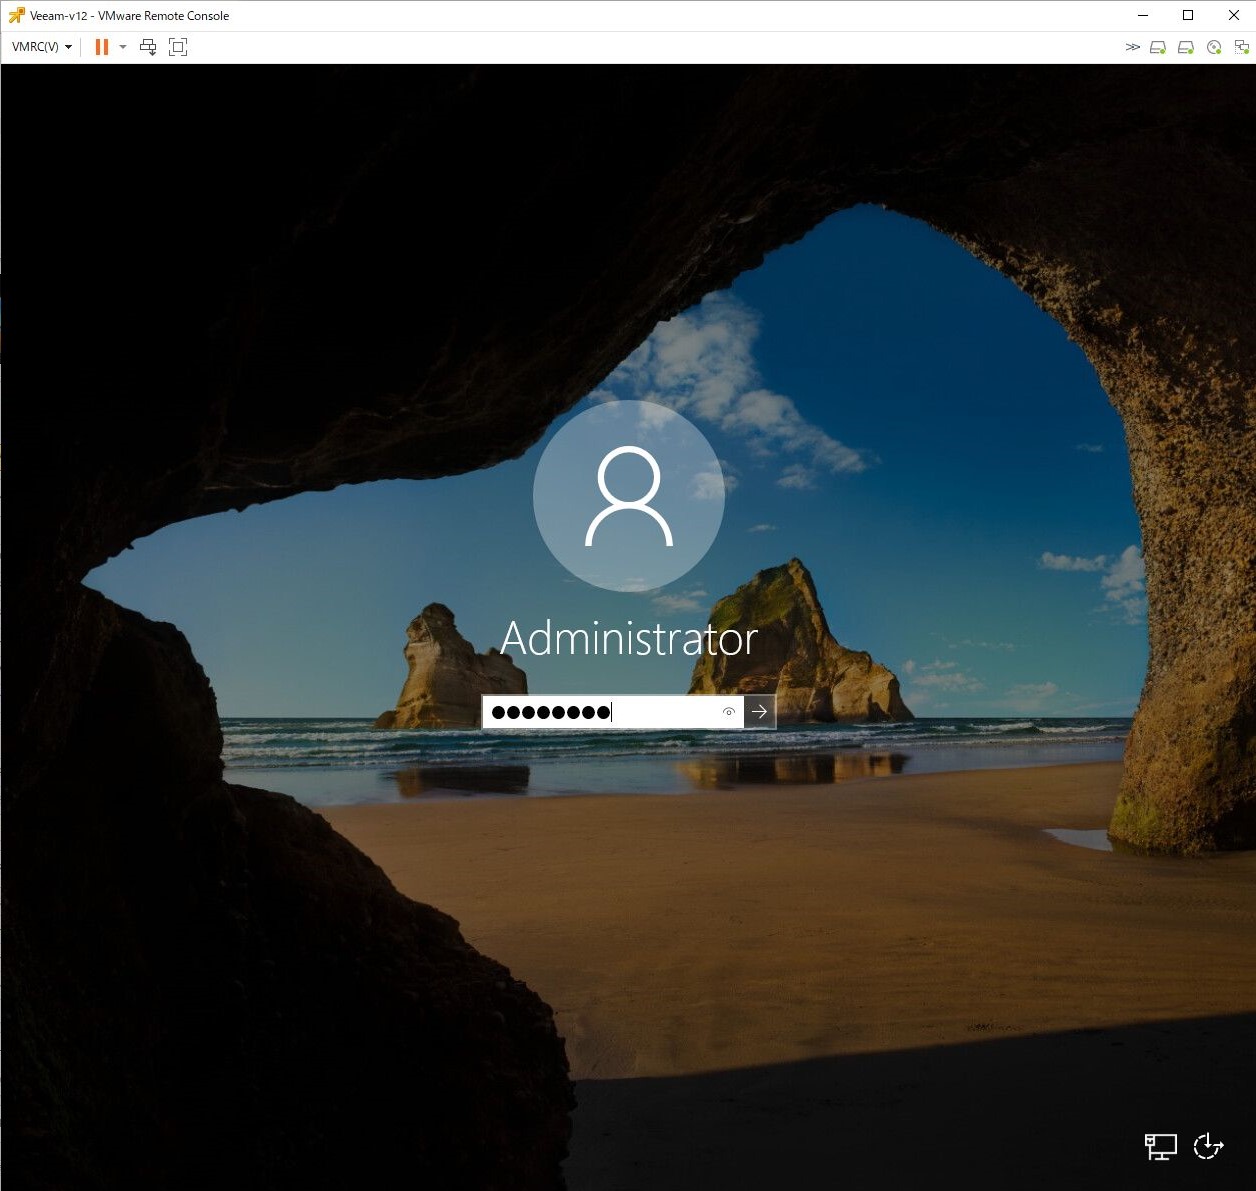Send Ctrl+Alt+Del to the virtual machine
Image resolution: width=1256 pixels, height=1191 pixels.
pyautogui.click(x=148, y=47)
